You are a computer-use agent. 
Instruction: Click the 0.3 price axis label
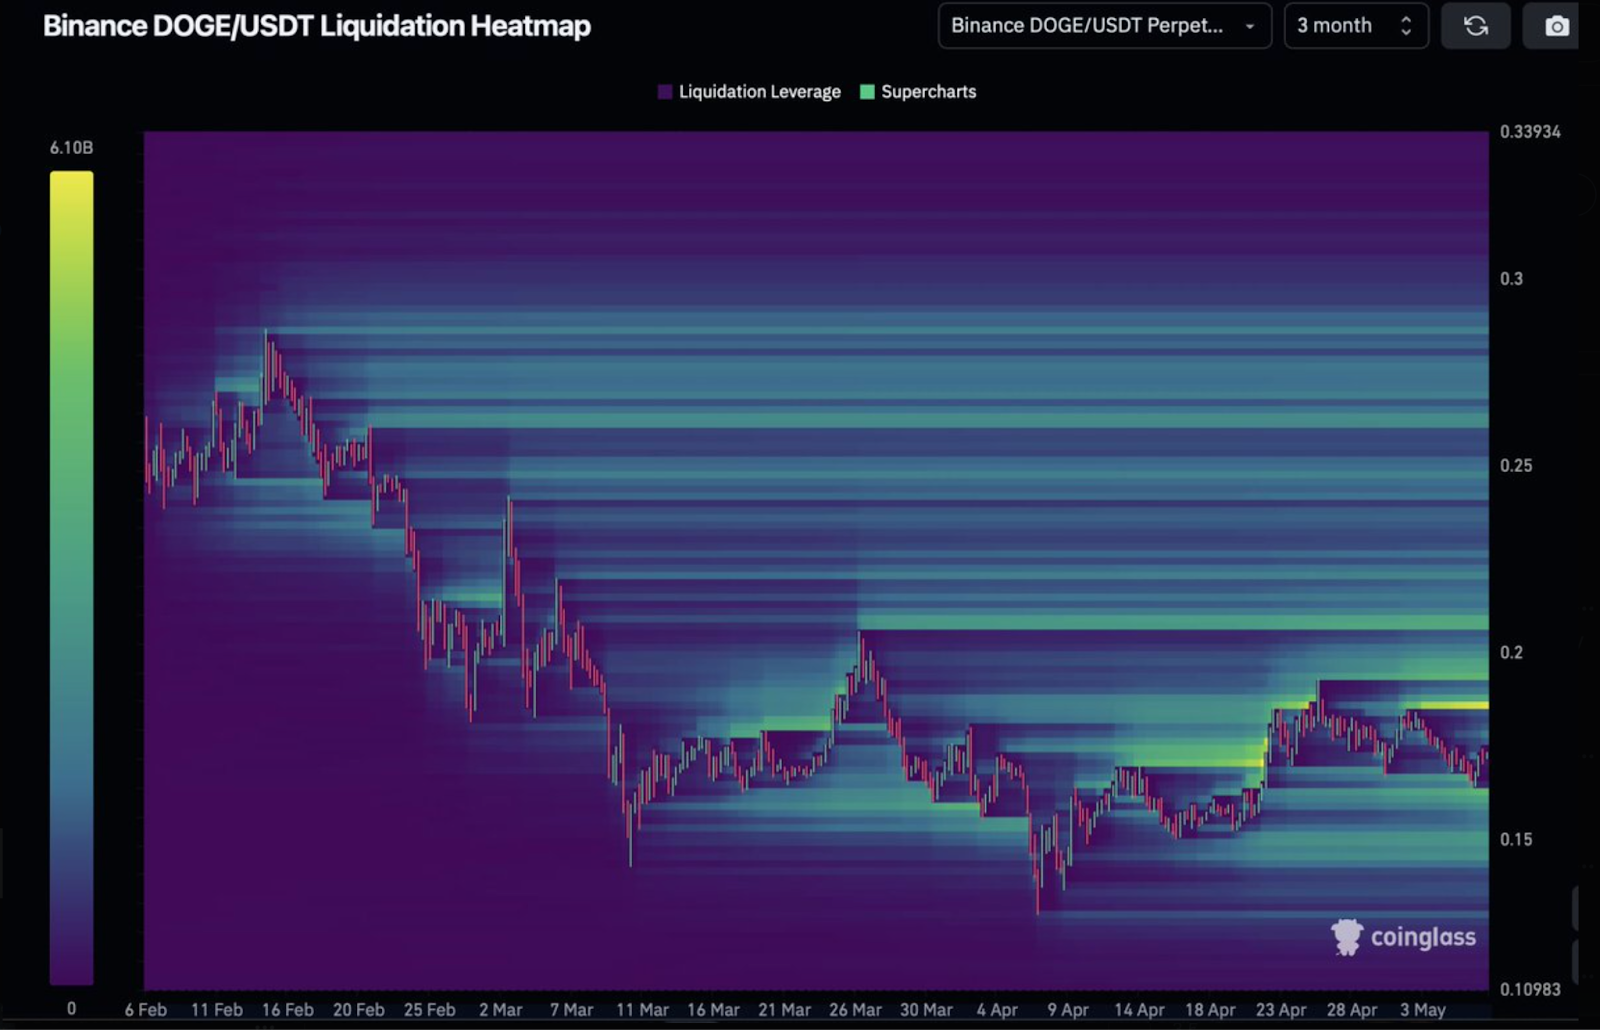tap(1511, 279)
